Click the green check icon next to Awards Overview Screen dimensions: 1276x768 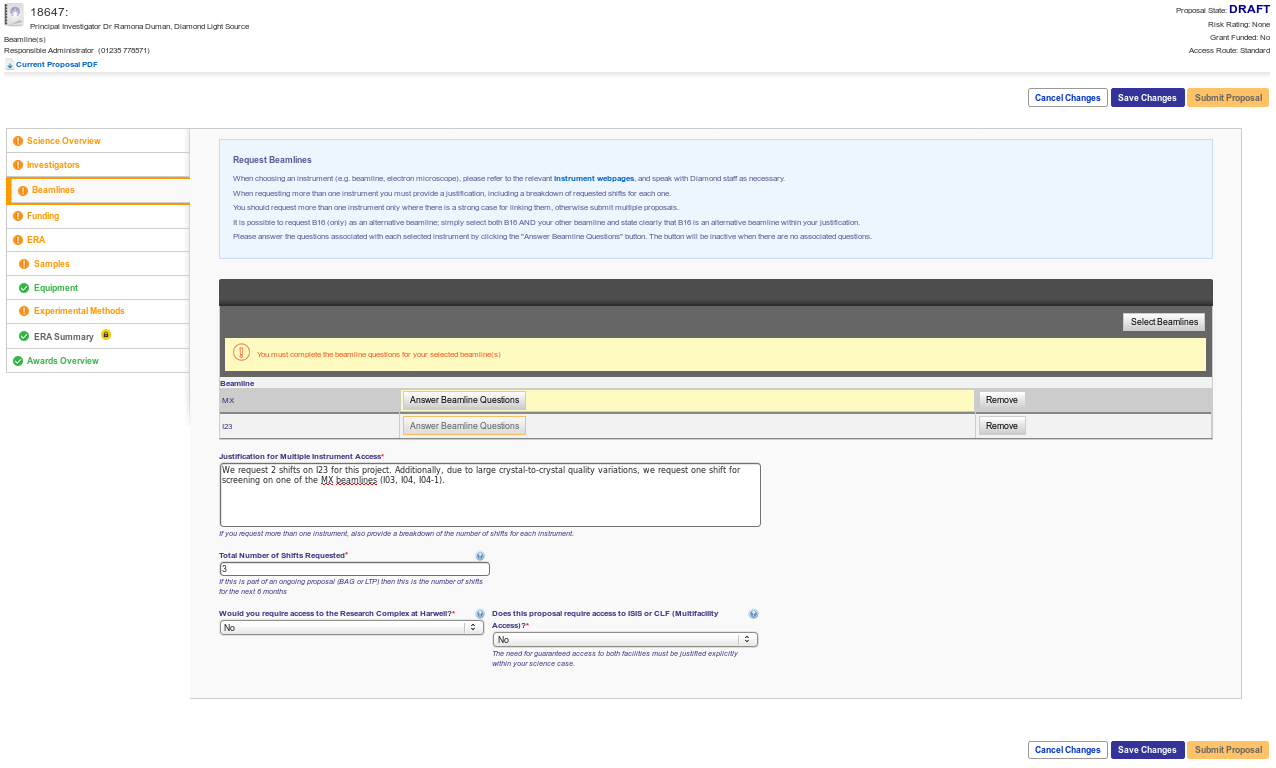18,361
